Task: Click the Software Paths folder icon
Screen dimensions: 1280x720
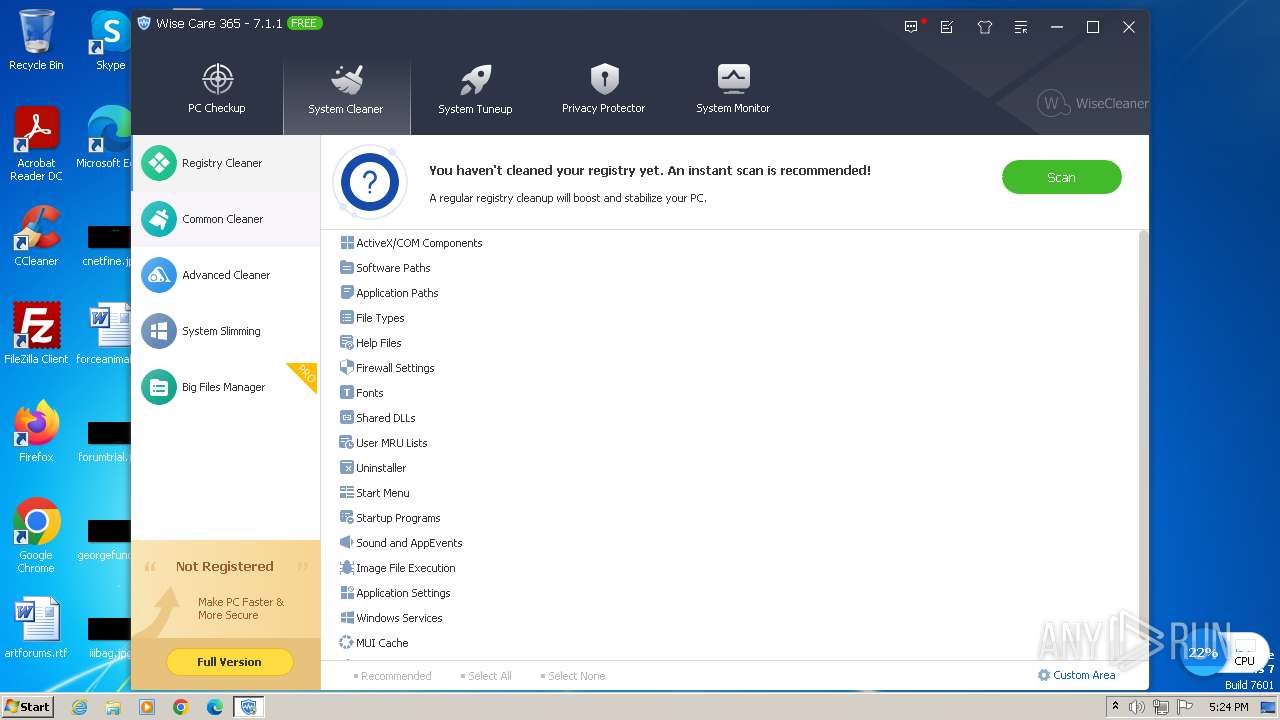Action: pyautogui.click(x=347, y=268)
